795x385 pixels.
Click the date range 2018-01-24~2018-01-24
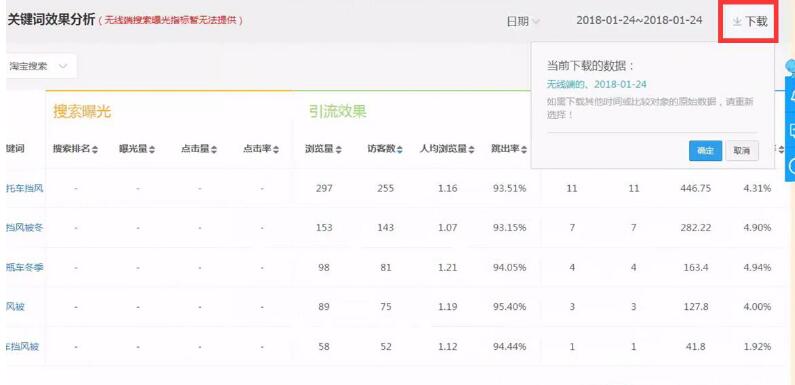[639, 20]
